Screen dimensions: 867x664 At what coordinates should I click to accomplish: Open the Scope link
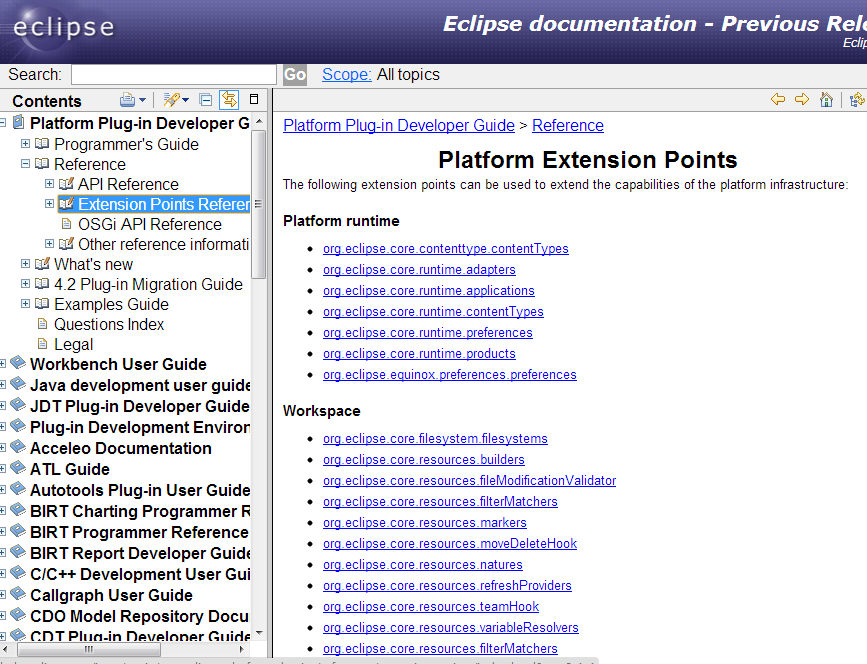(x=347, y=75)
